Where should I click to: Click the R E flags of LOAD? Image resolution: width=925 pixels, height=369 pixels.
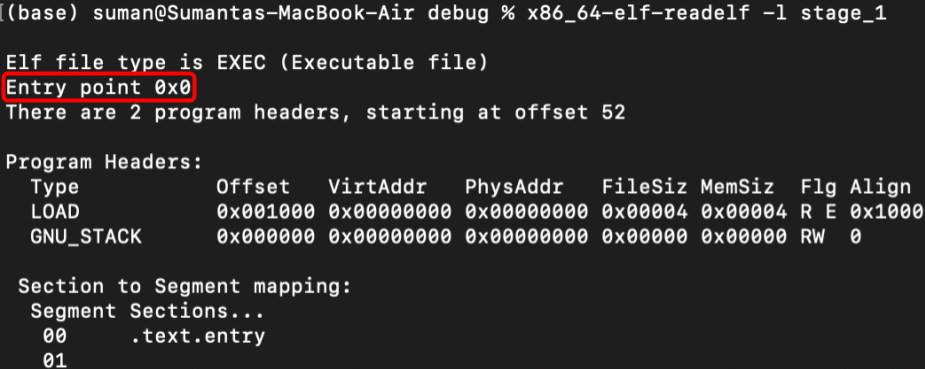[x=818, y=212]
